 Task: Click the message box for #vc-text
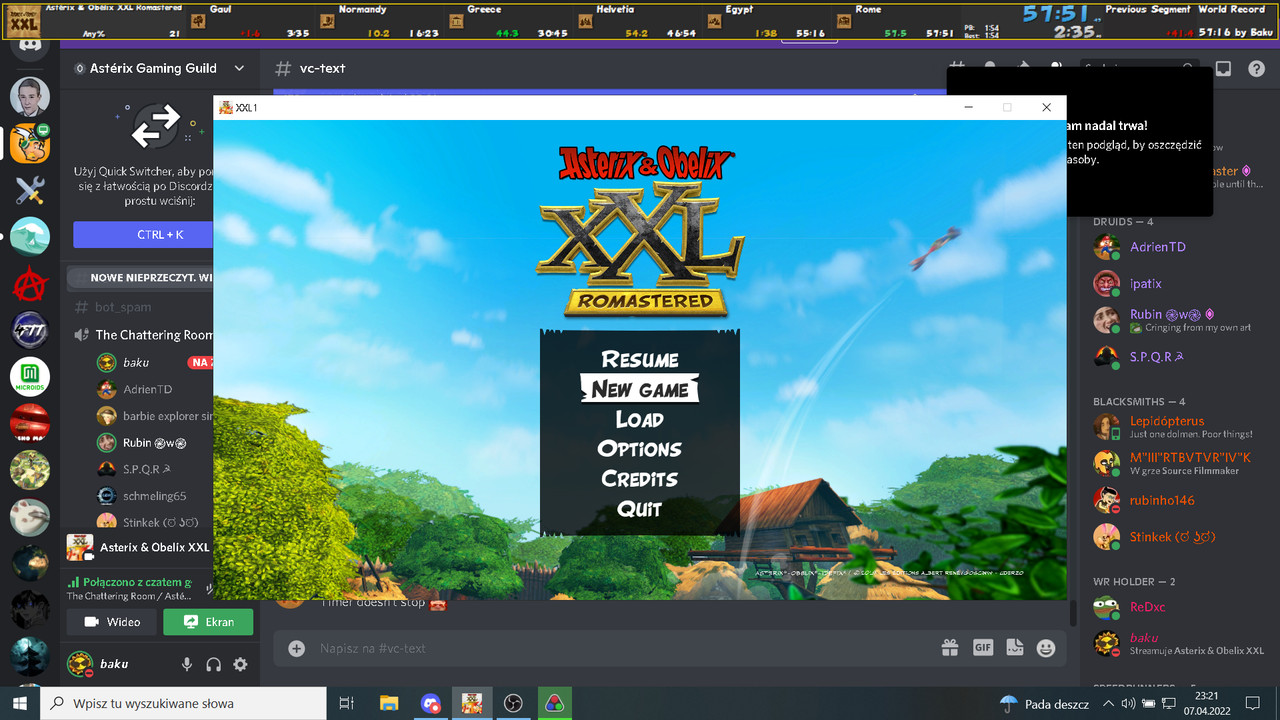tap(620, 648)
